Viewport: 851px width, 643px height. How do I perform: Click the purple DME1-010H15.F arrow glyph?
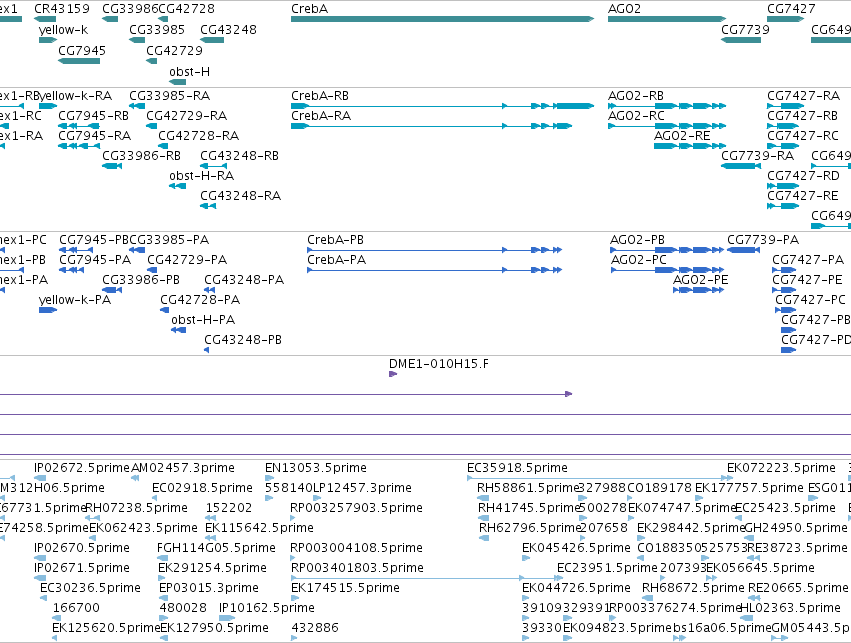393,374
